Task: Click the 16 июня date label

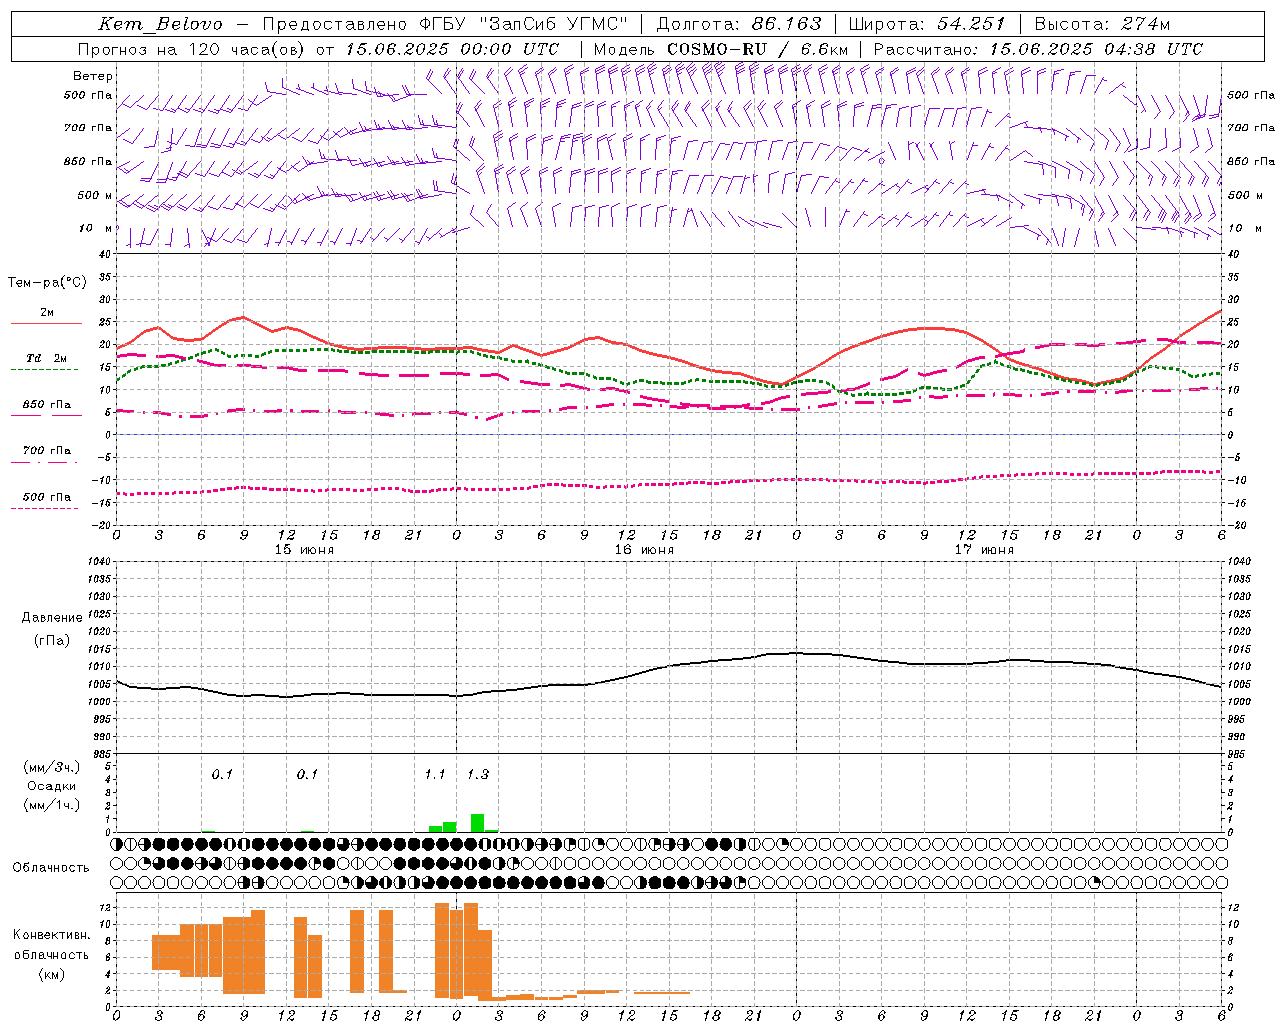Action: click(x=644, y=550)
